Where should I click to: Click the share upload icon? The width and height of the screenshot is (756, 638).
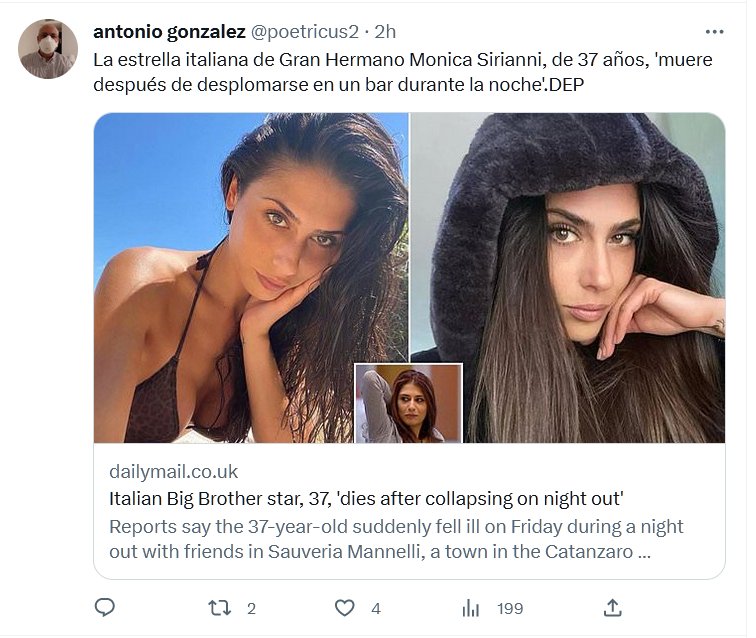click(613, 607)
